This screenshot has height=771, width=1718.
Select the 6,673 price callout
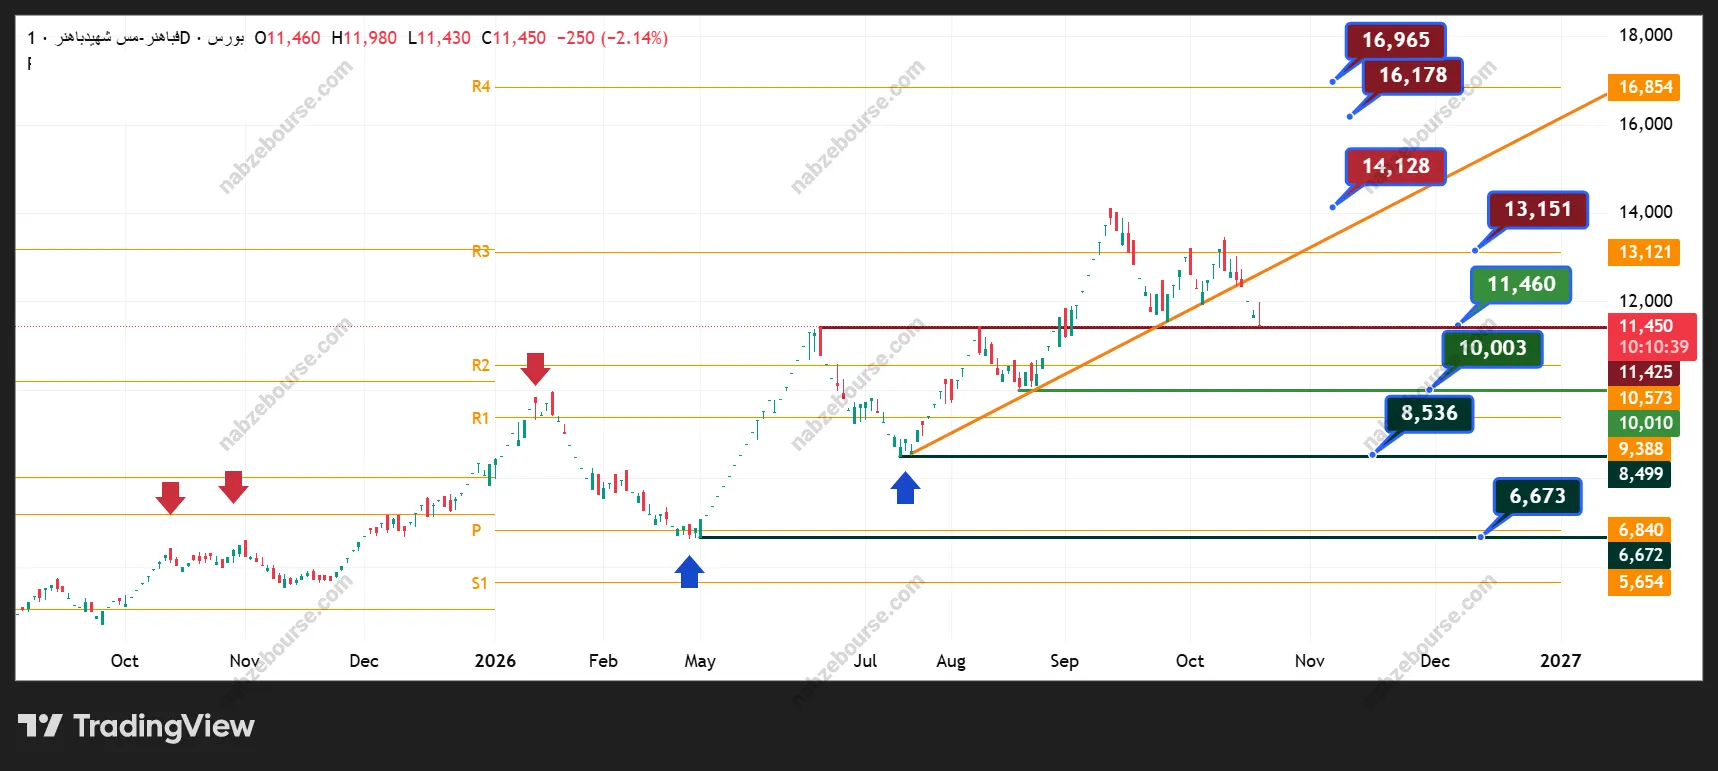click(1537, 496)
